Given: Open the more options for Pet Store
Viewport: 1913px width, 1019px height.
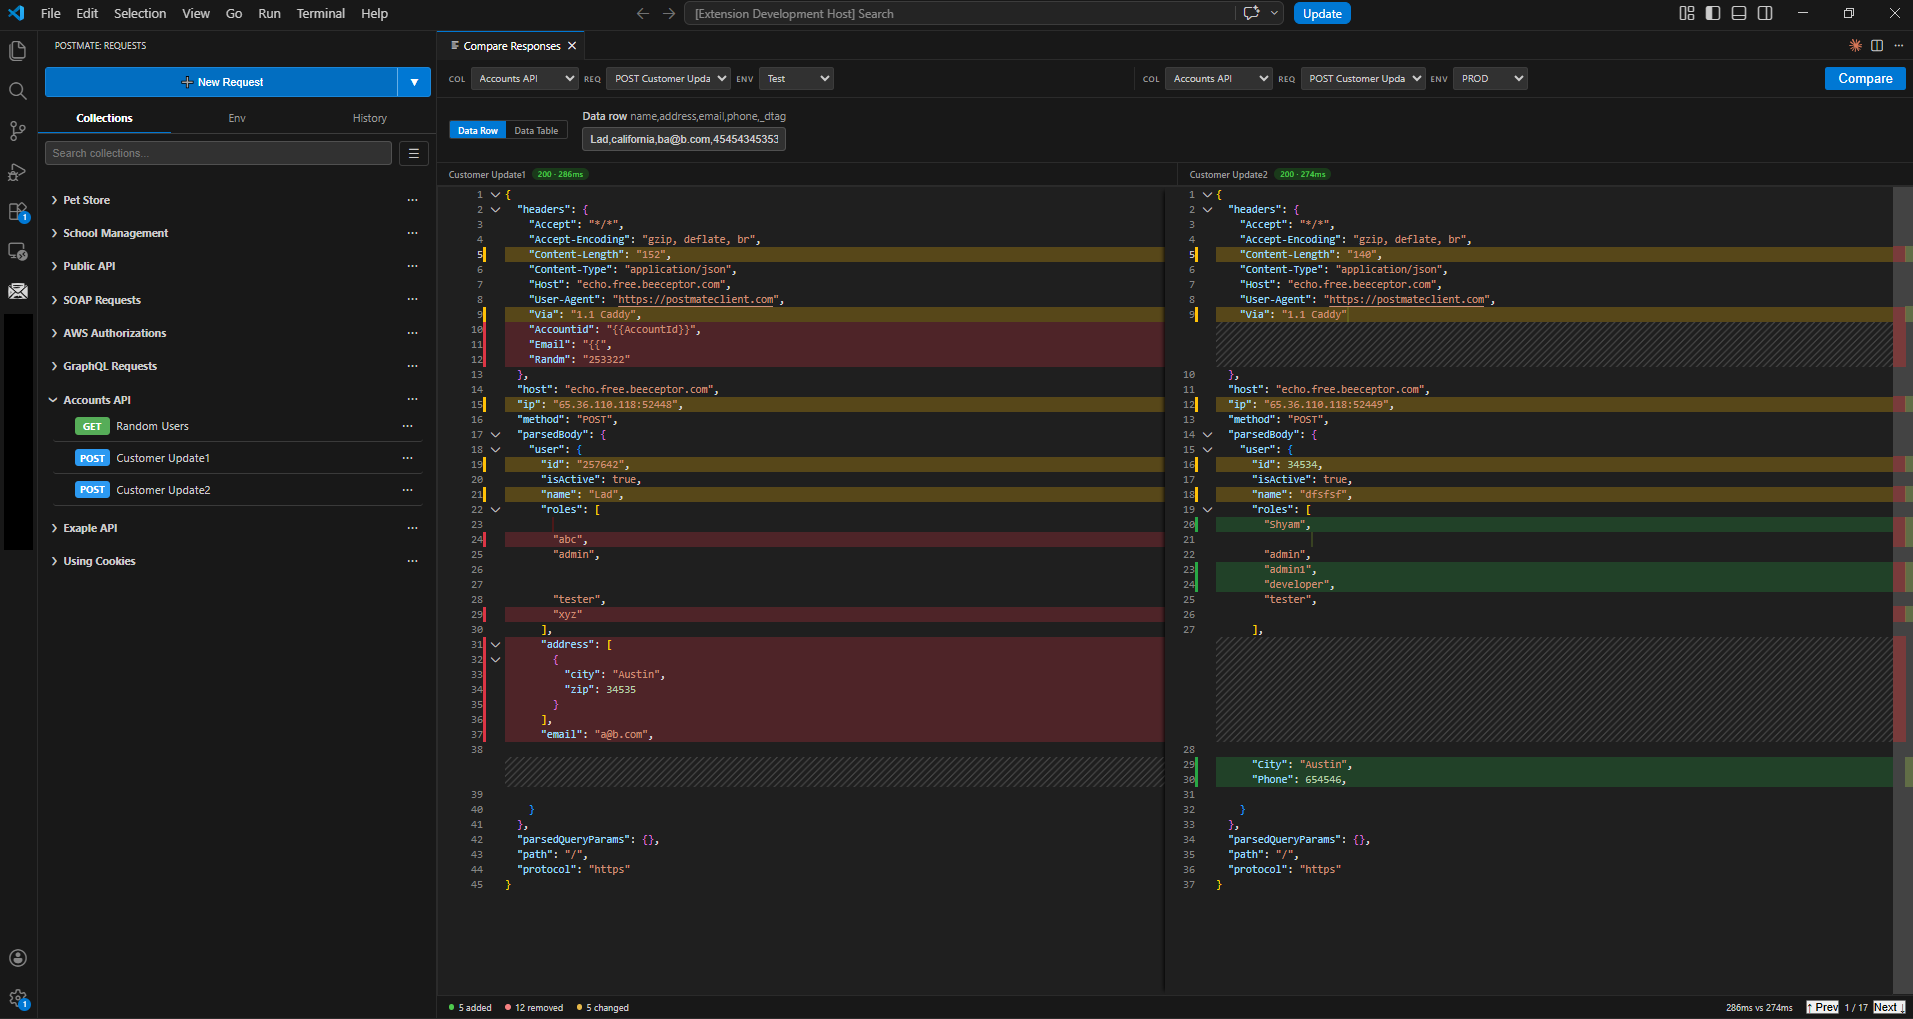Looking at the screenshot, I should 412,200.
